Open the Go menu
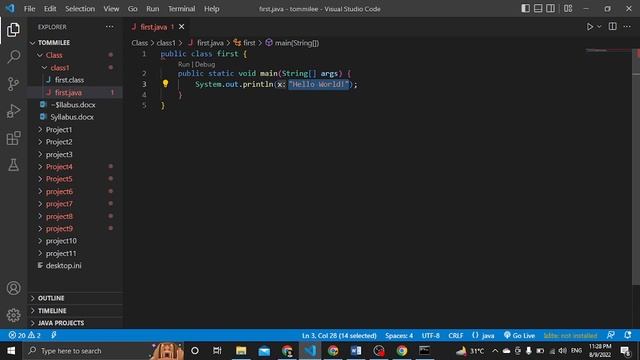 132,9
